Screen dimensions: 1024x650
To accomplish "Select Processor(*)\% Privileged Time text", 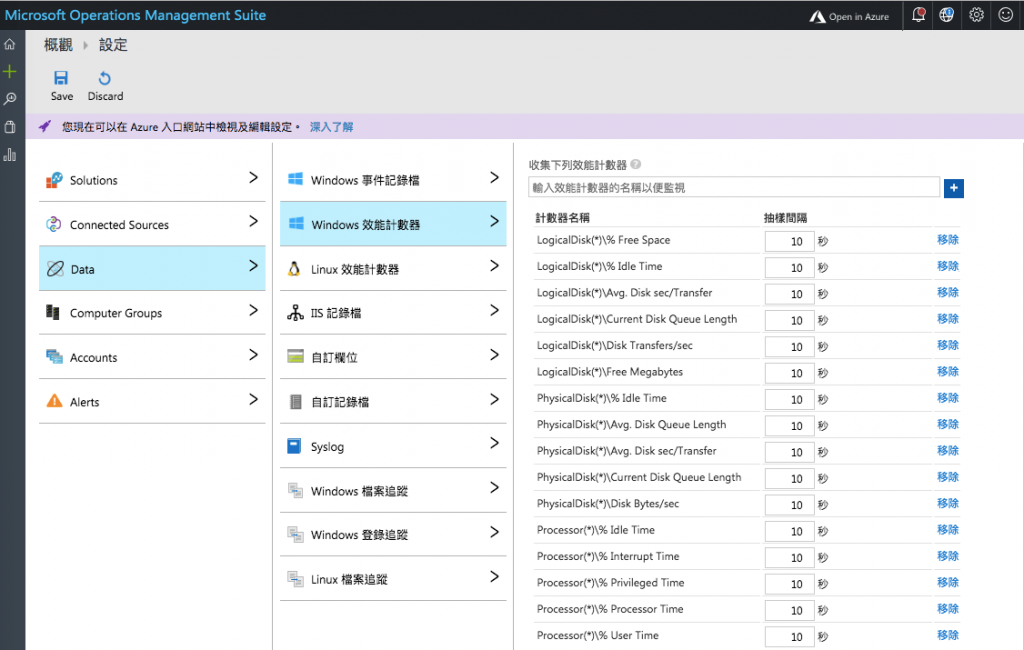I will [x=611, y=582].
